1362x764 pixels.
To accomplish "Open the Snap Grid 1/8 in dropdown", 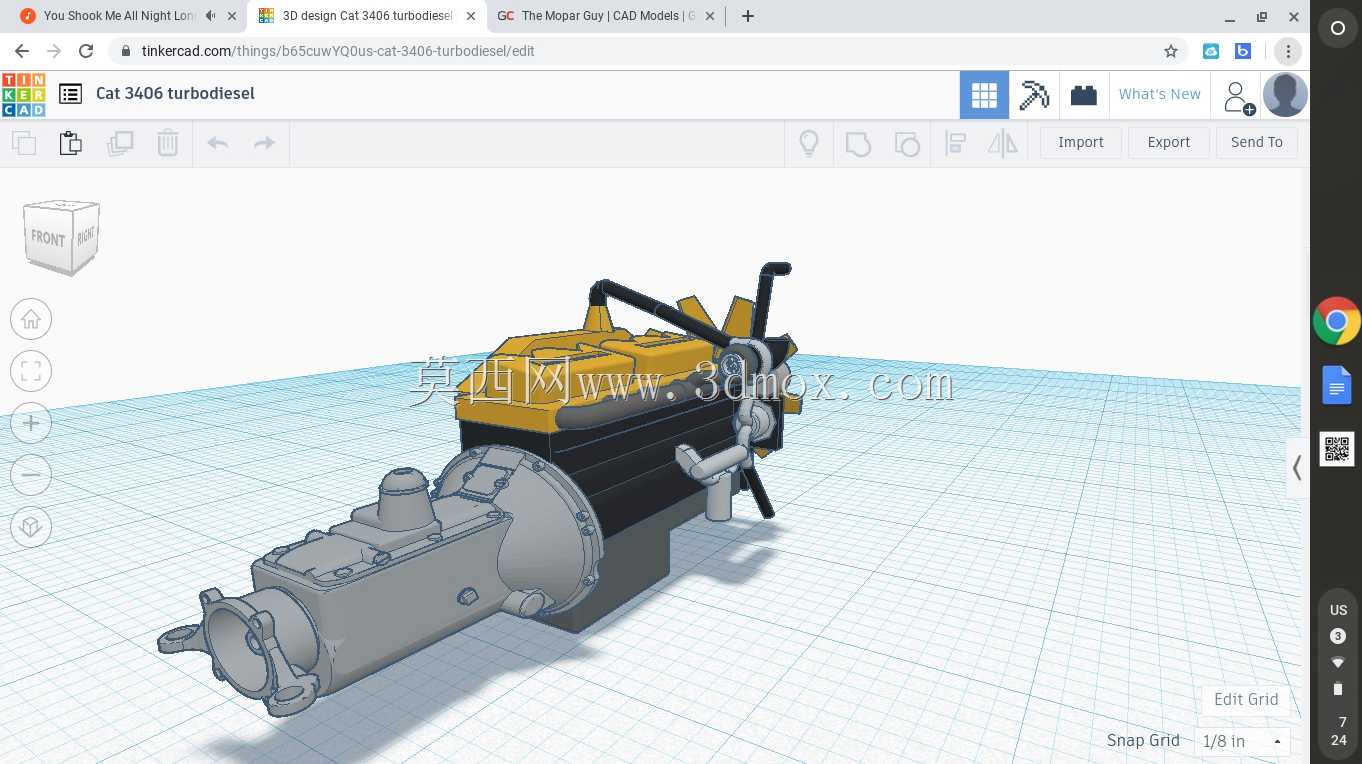I will pyautogui.click(x=1242, y=741).
